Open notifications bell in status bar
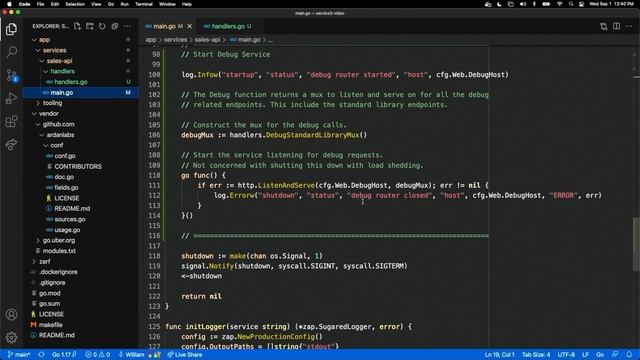Image resolution: width=640 pixels, height=360 pixels. (629, 355)
